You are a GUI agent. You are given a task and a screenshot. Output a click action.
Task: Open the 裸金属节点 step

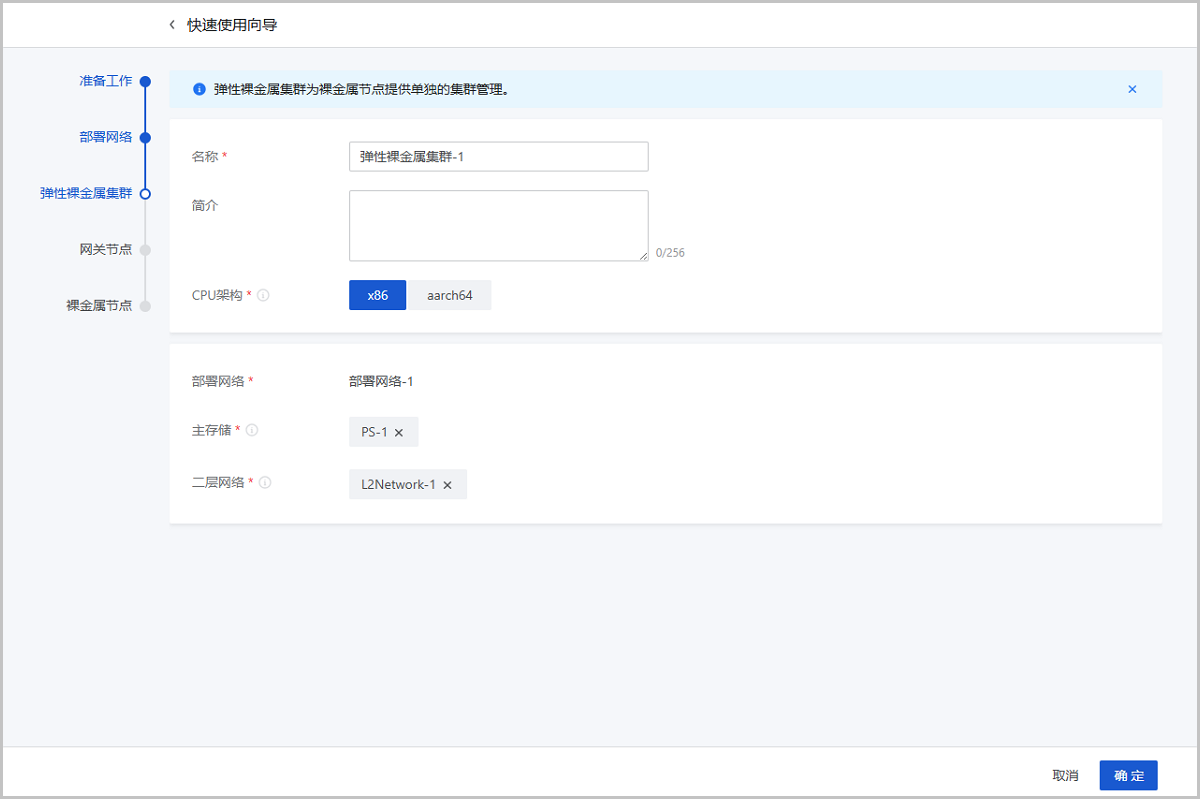coord(99,305)
